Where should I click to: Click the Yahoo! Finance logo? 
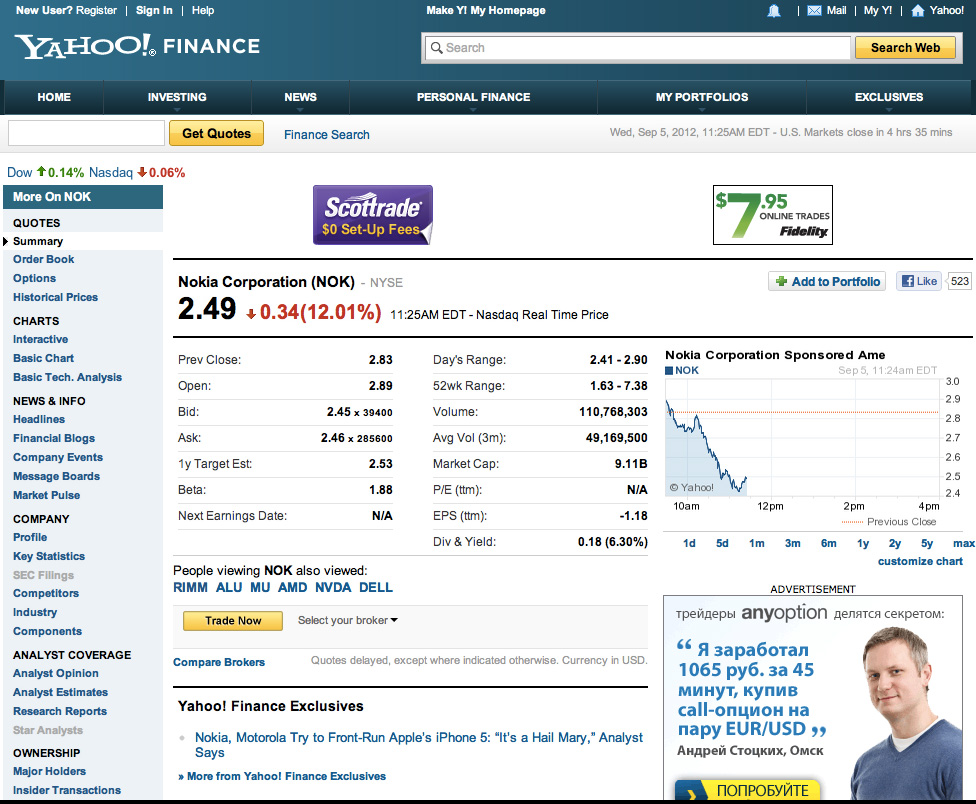coord(138,46)
